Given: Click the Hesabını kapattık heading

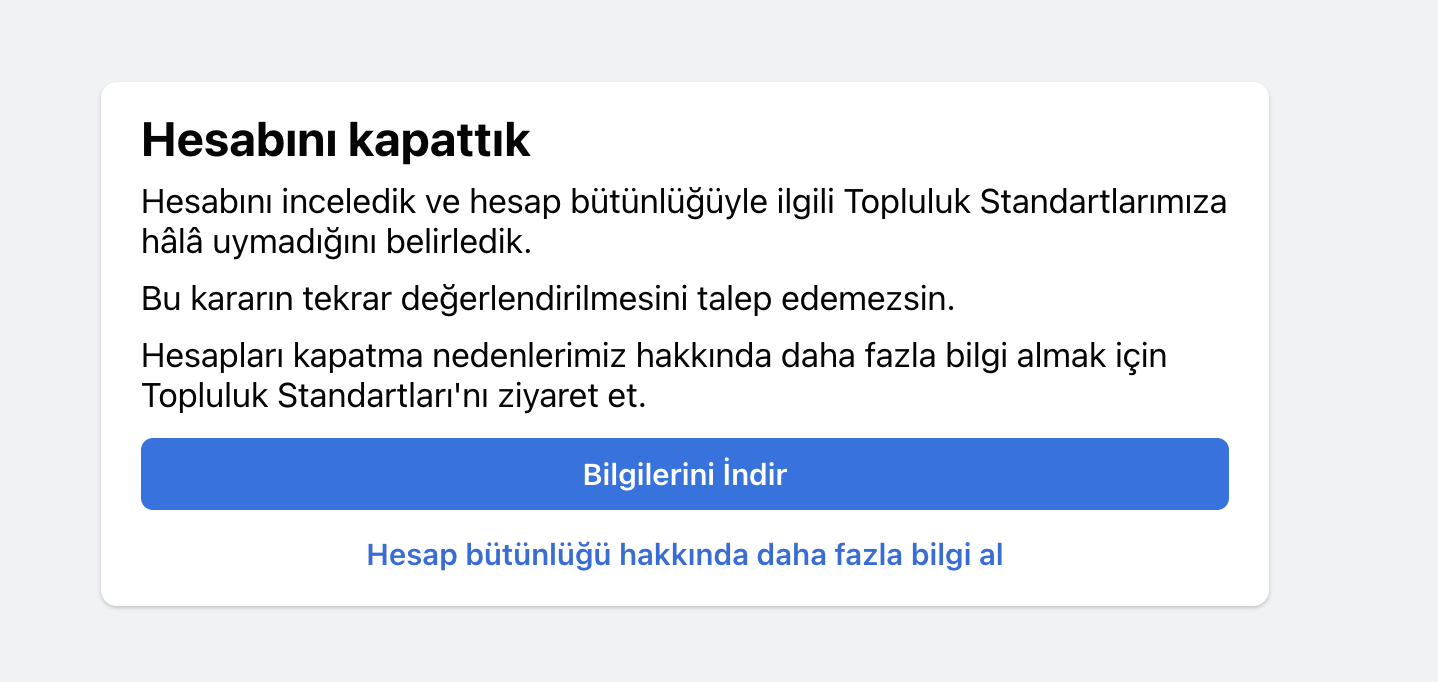Looking at the screenshot, I should (336, 141).
